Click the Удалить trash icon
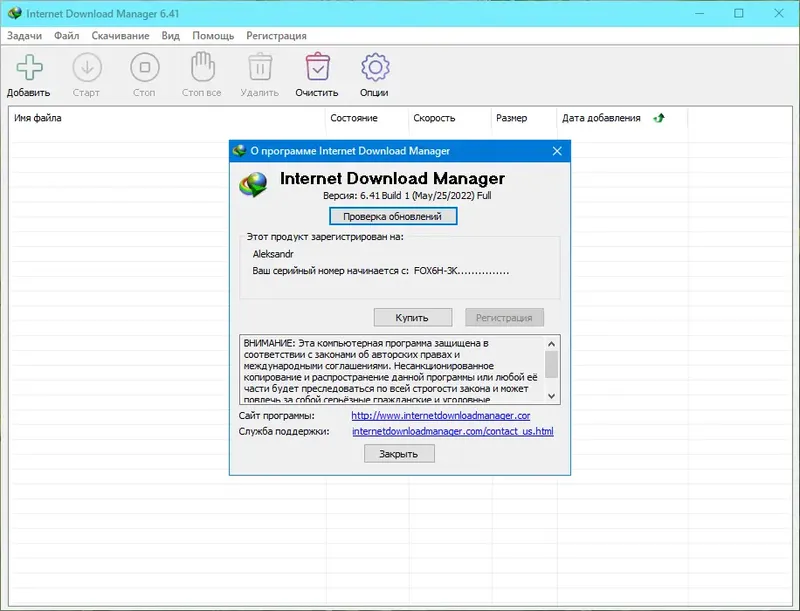The image size is (800, 611). tap(260, 67)
